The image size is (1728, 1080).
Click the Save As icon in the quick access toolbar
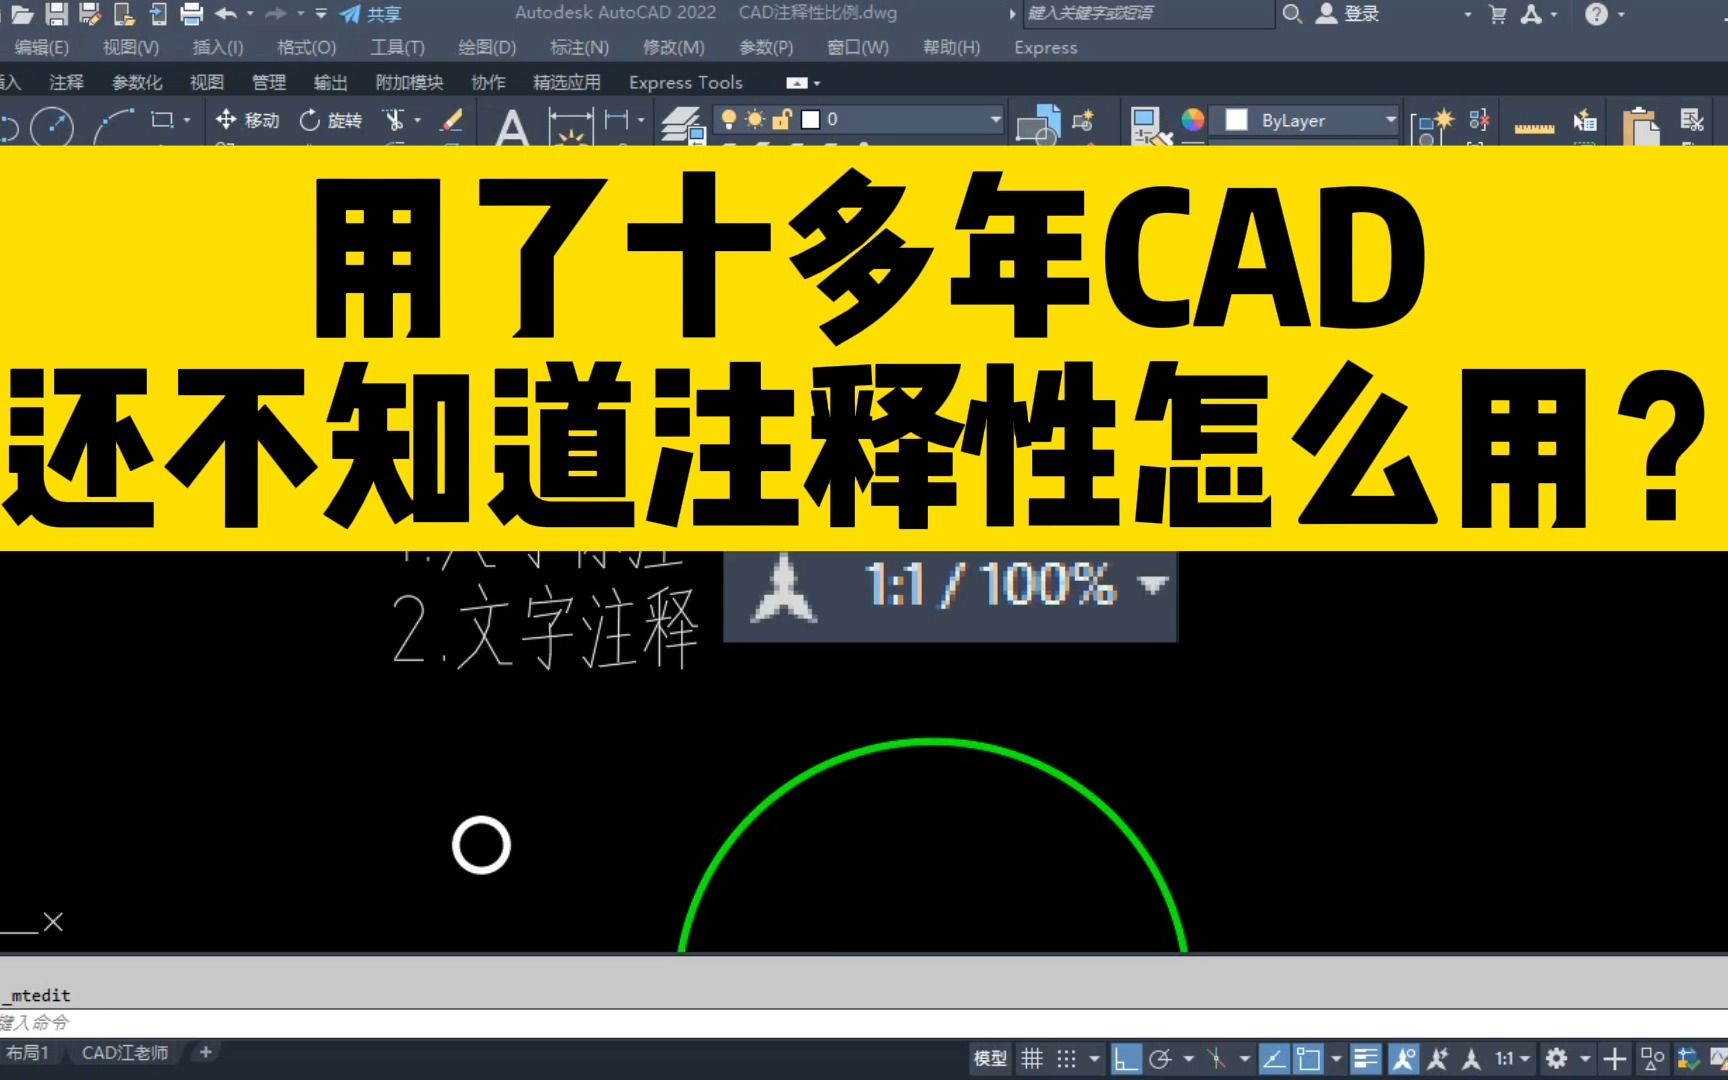(90, 14)
